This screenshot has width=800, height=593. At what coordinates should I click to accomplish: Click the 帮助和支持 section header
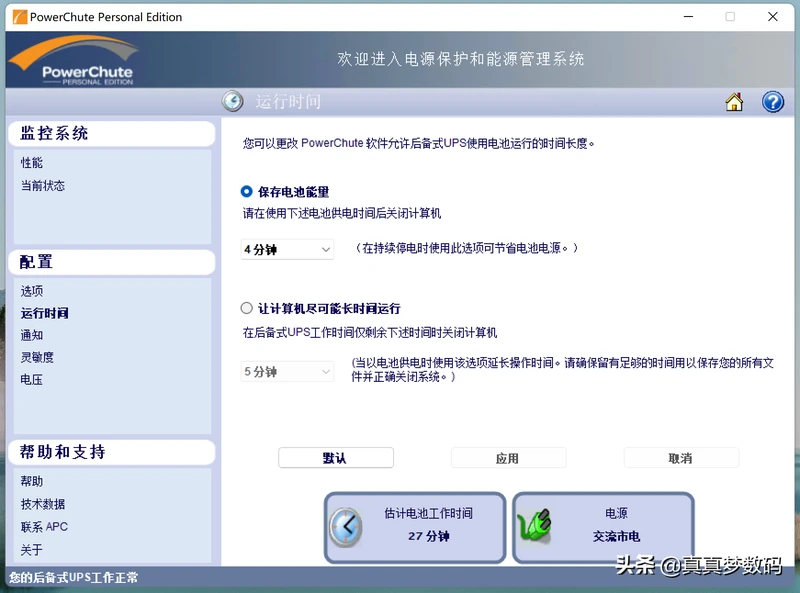pyautogui.click(x=112, y=452)
